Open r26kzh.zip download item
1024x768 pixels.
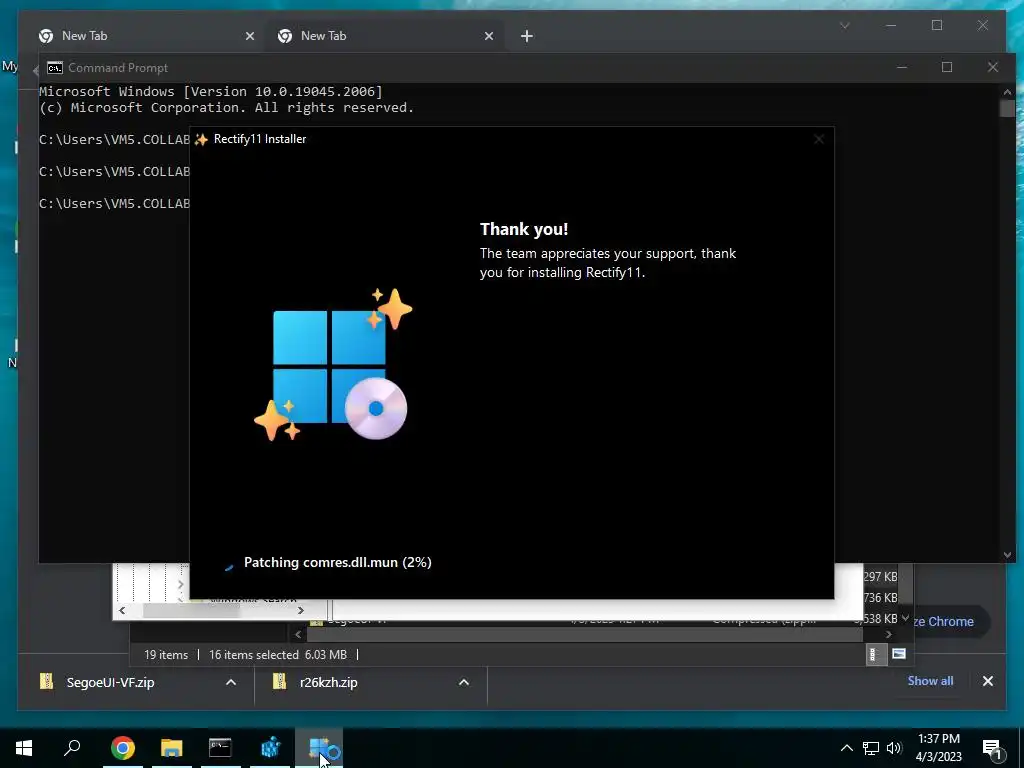coord(328,682)
